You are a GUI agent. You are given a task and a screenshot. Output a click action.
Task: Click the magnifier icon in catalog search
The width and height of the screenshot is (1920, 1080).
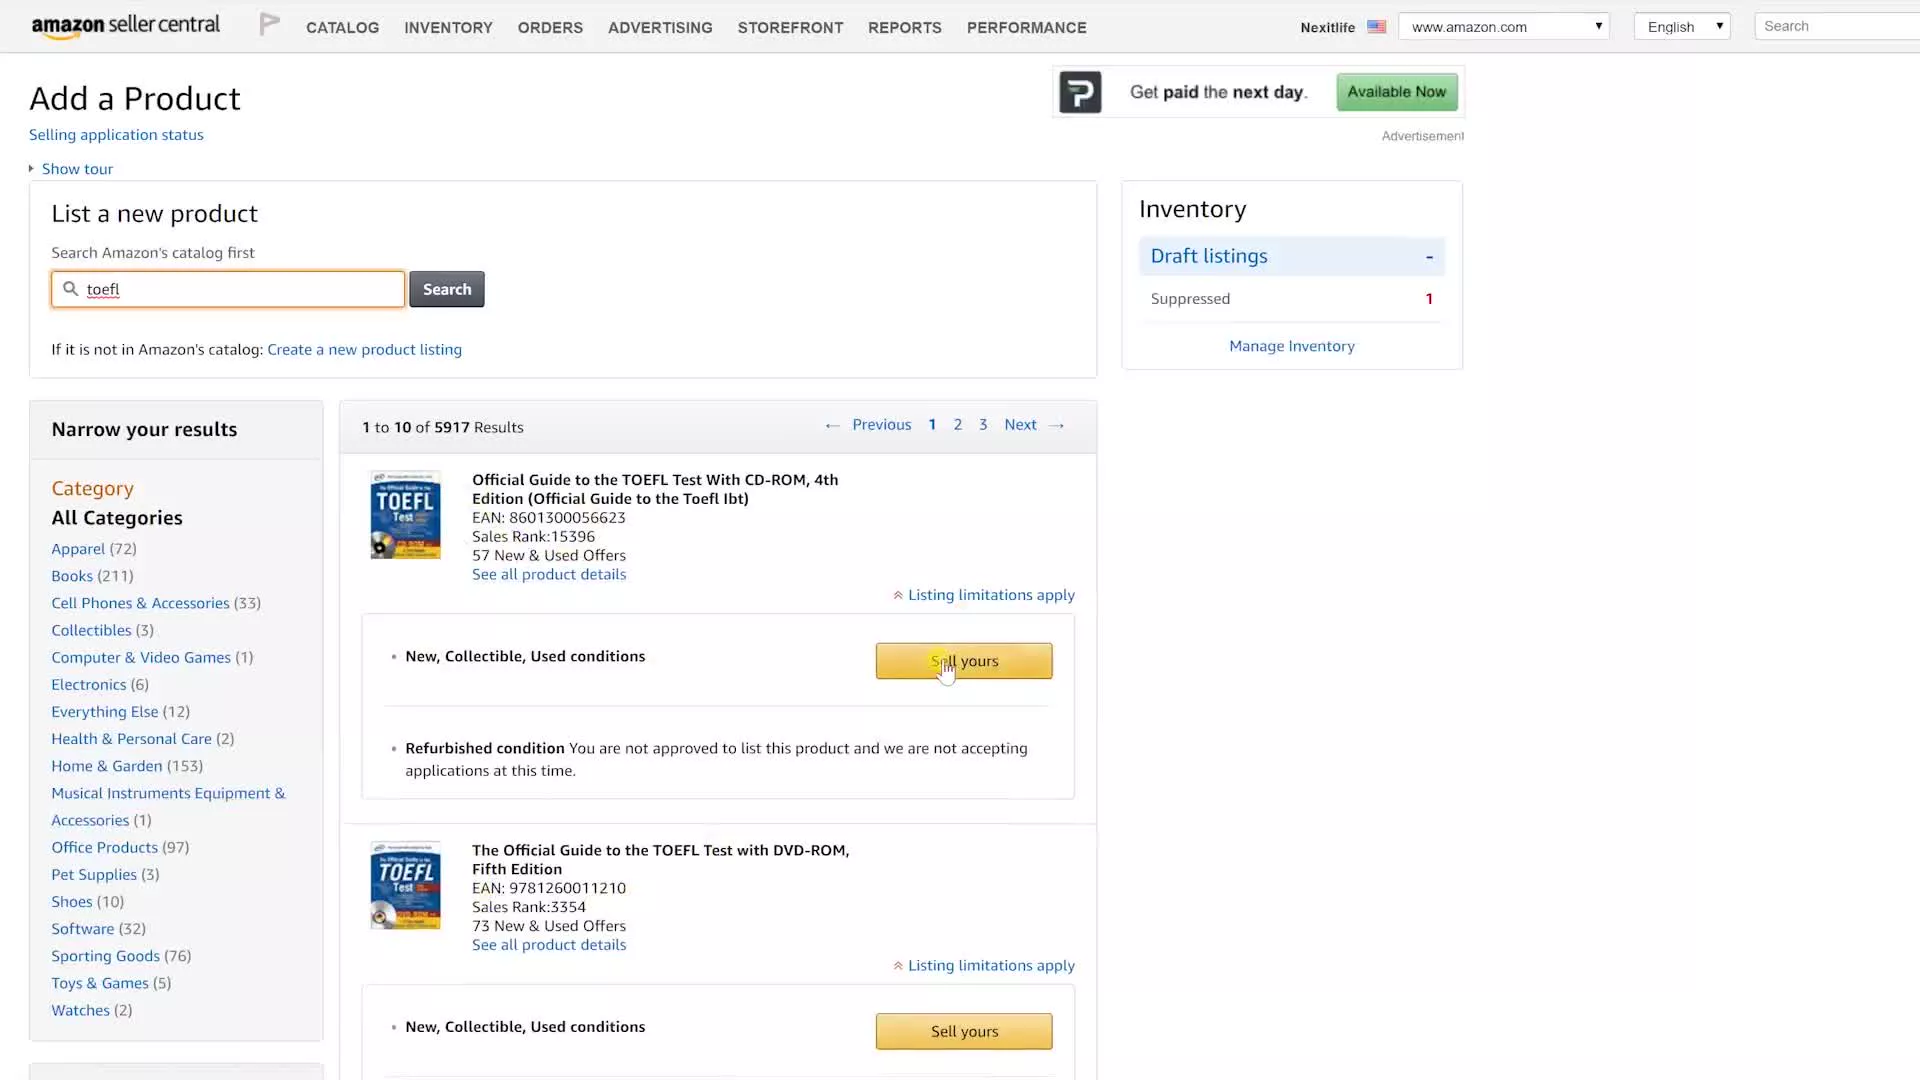[x=70, y=289]
